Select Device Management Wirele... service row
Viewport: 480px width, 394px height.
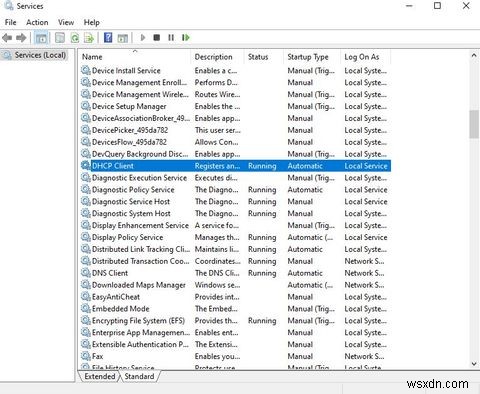[235, 94]
